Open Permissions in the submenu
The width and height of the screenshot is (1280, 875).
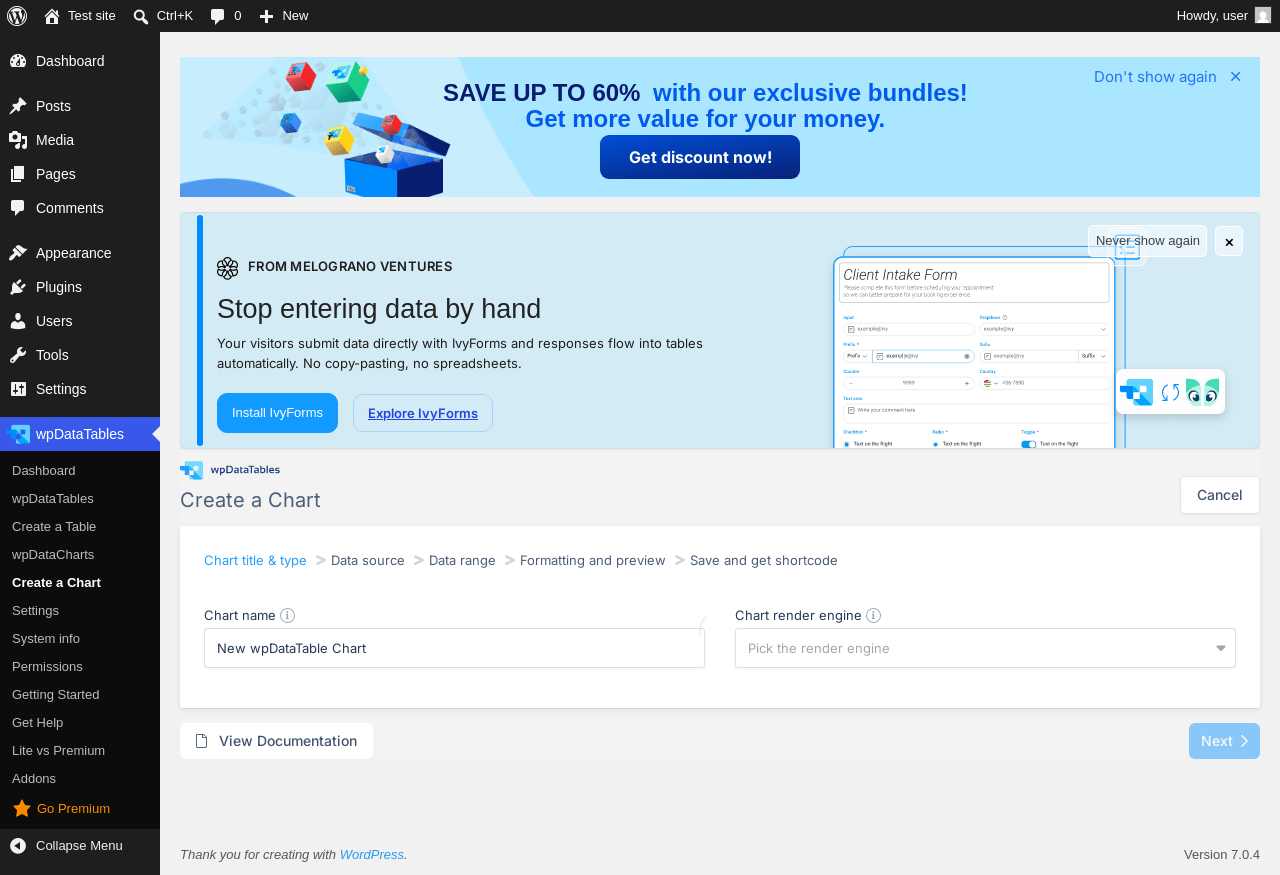[x=47, y=666]
